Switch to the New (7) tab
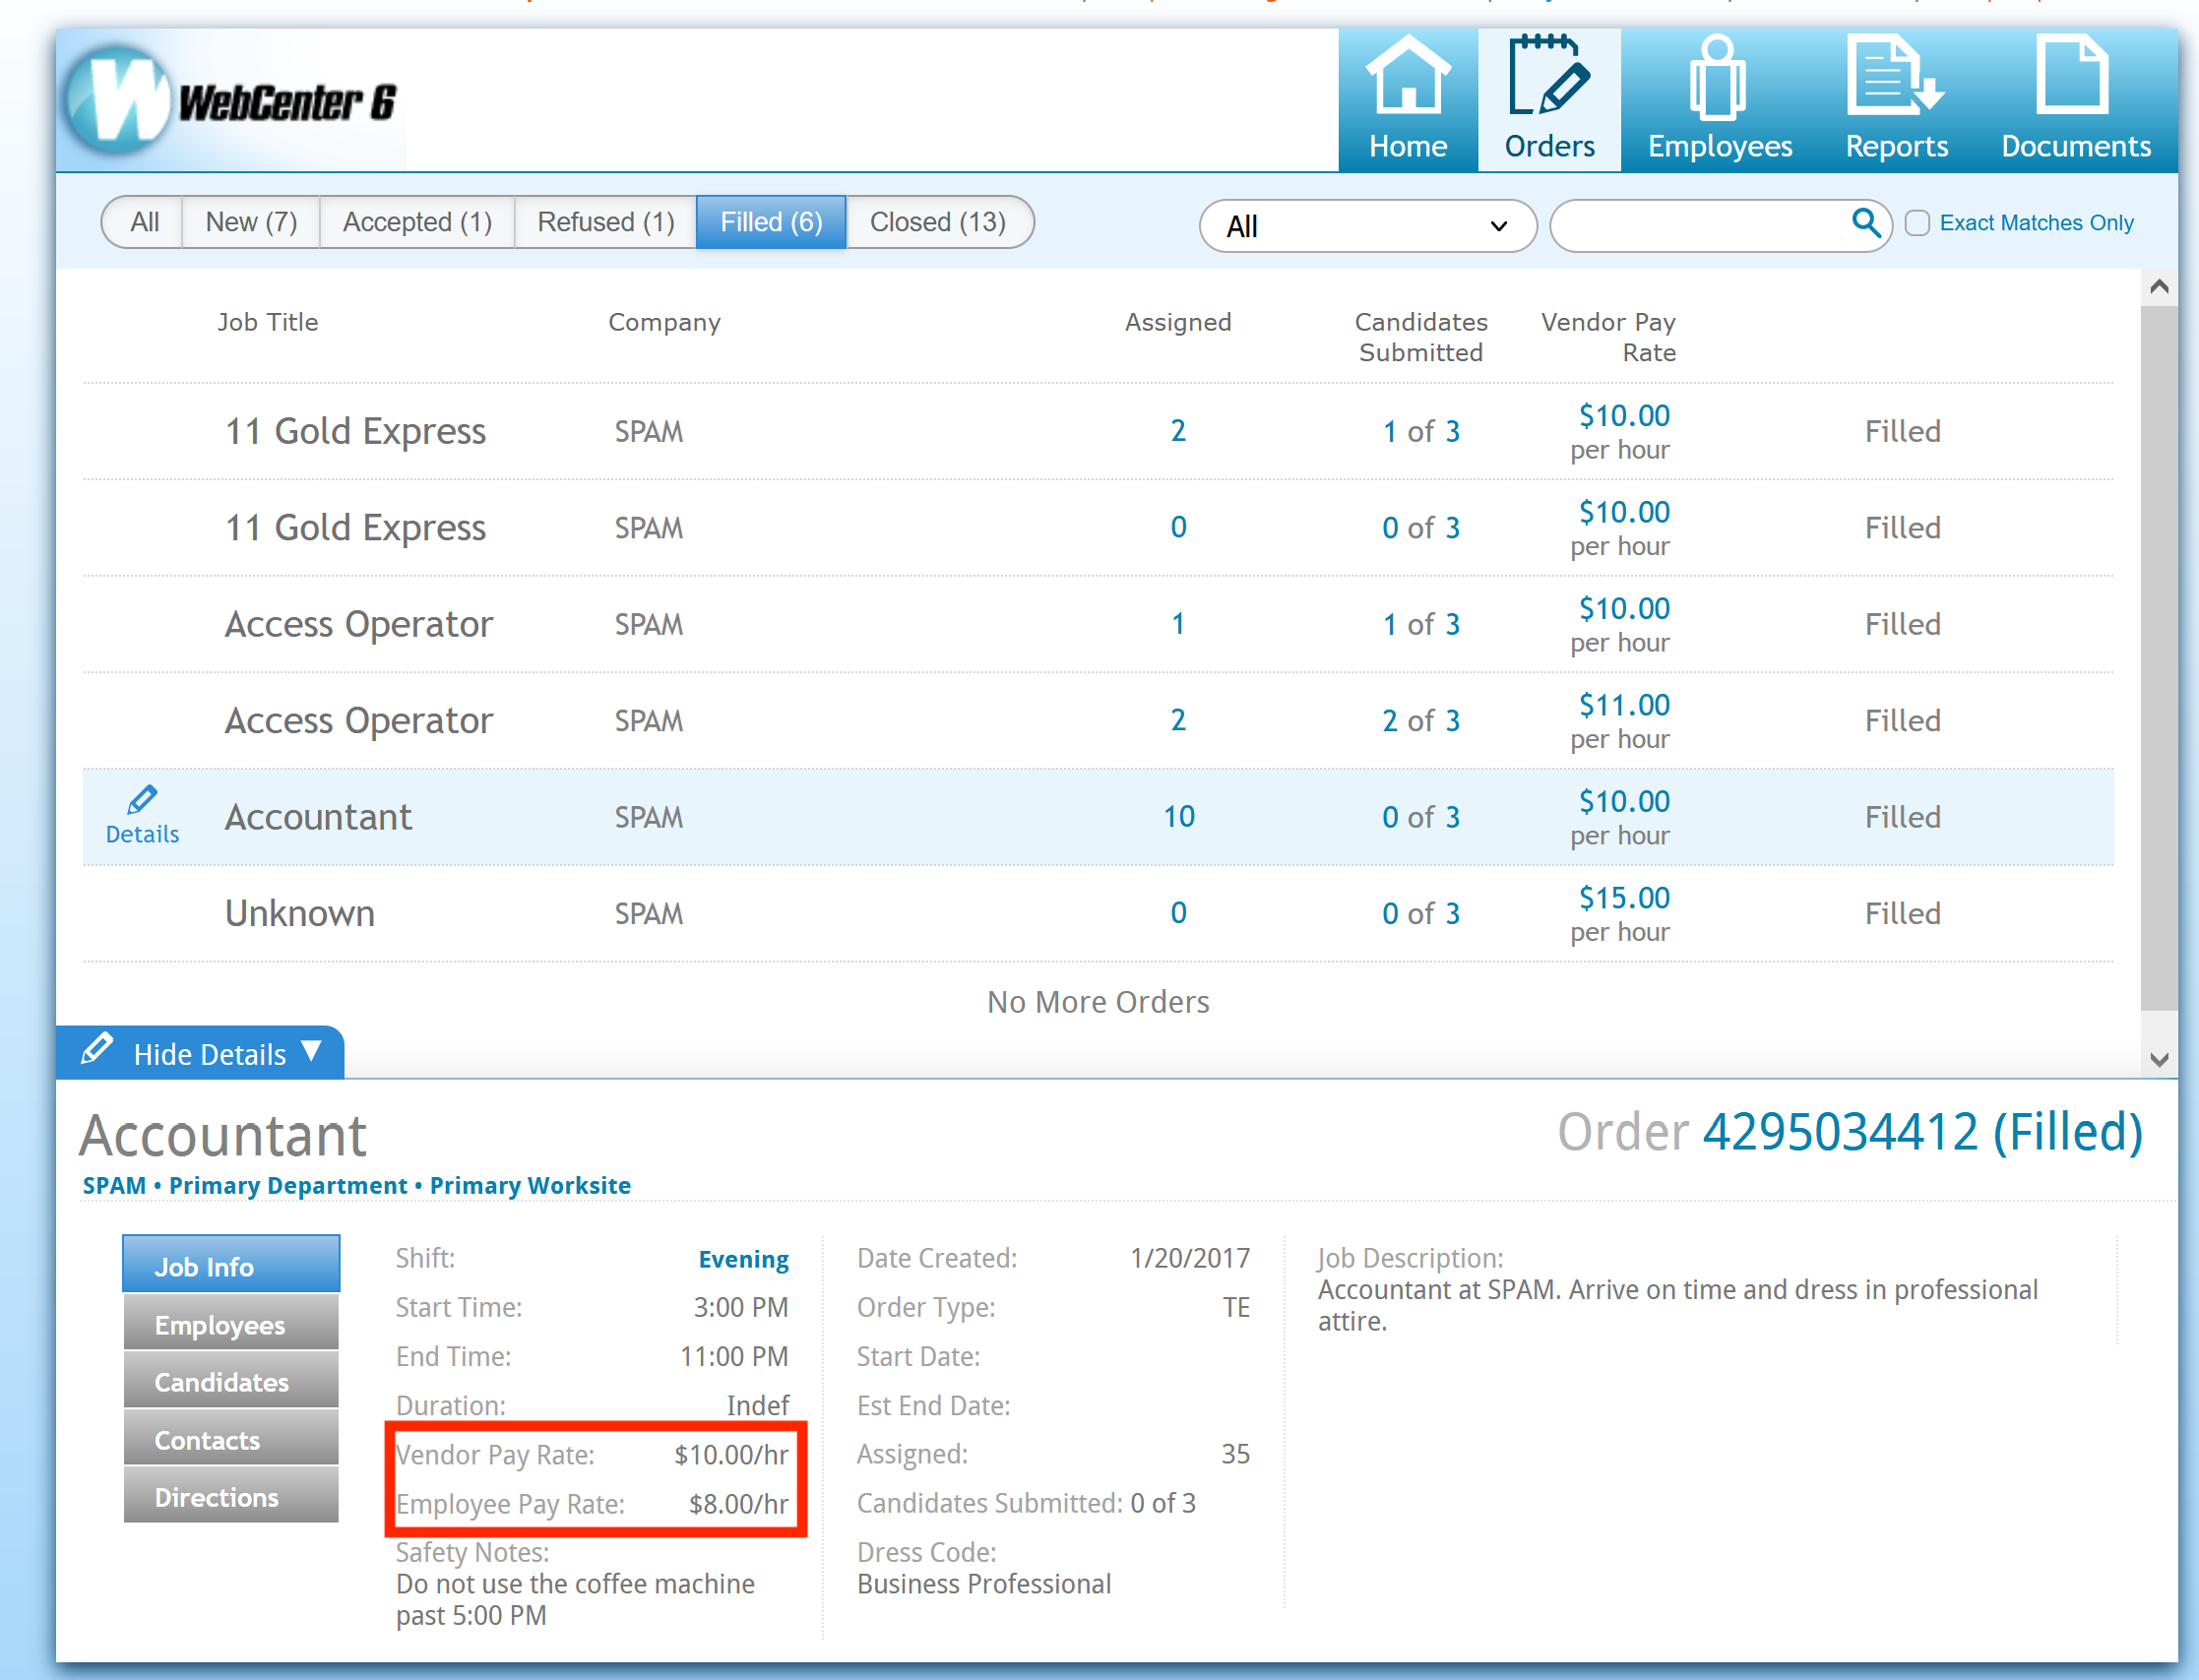 pyautogui.click(x=251, y=222)
